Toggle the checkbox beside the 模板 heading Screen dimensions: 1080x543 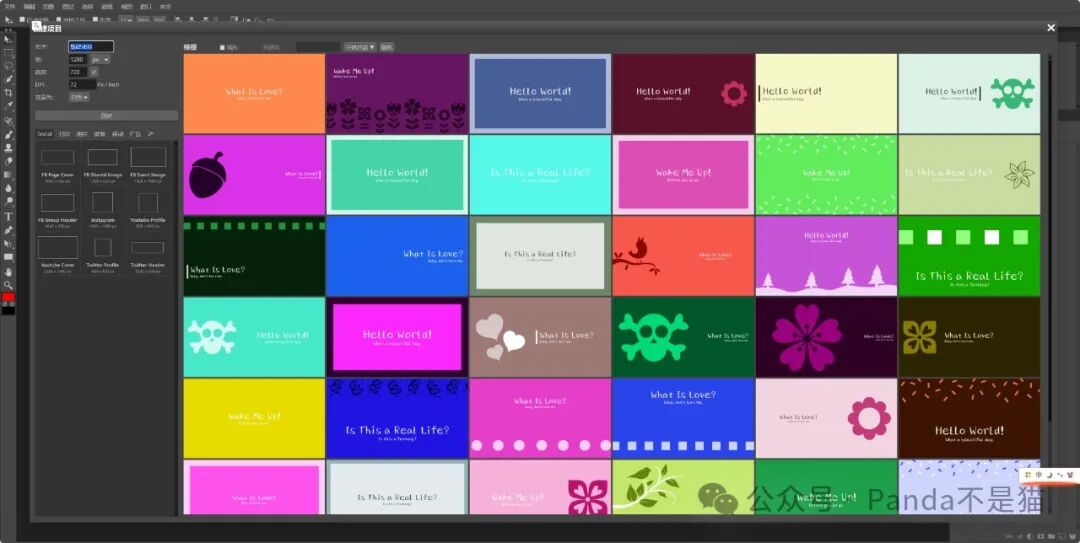point(222,48)
